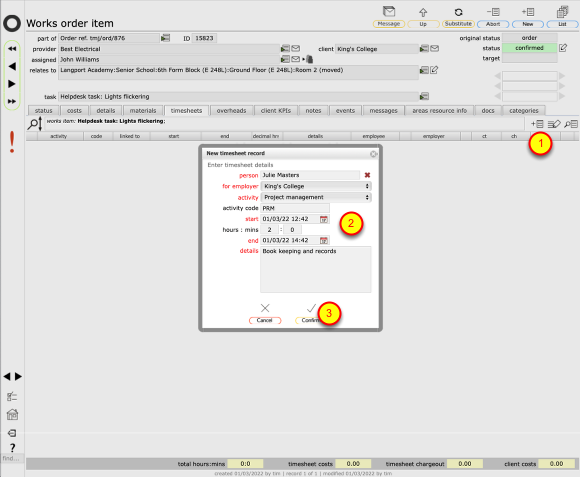Open the home building icon in sidebar

(12, 415)
